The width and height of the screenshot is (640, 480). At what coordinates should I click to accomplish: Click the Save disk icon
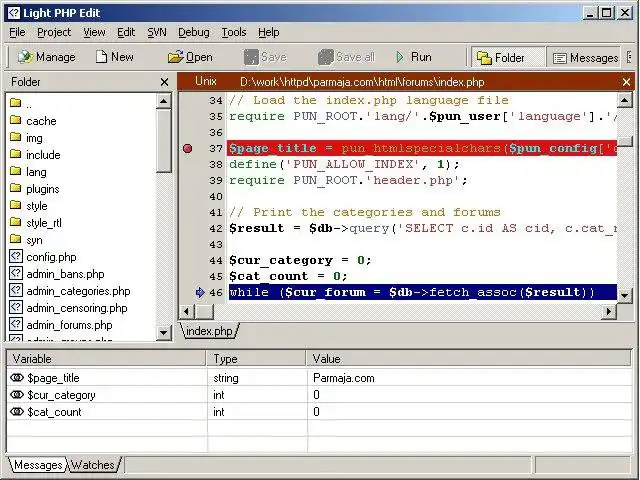[x=251, y=57]
